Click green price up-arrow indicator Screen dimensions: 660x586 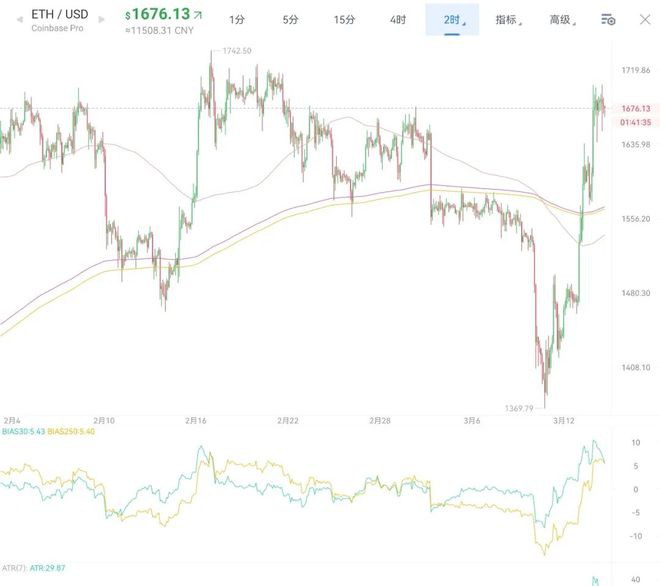197,15
